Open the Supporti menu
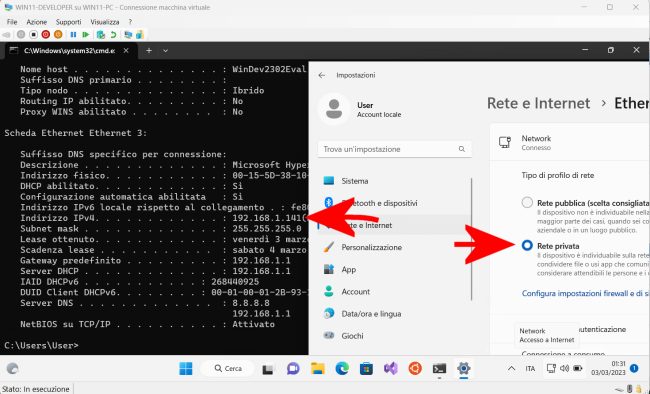Image resolution: width=650 pixels, height=394 pixels. [x=68, y=22]
